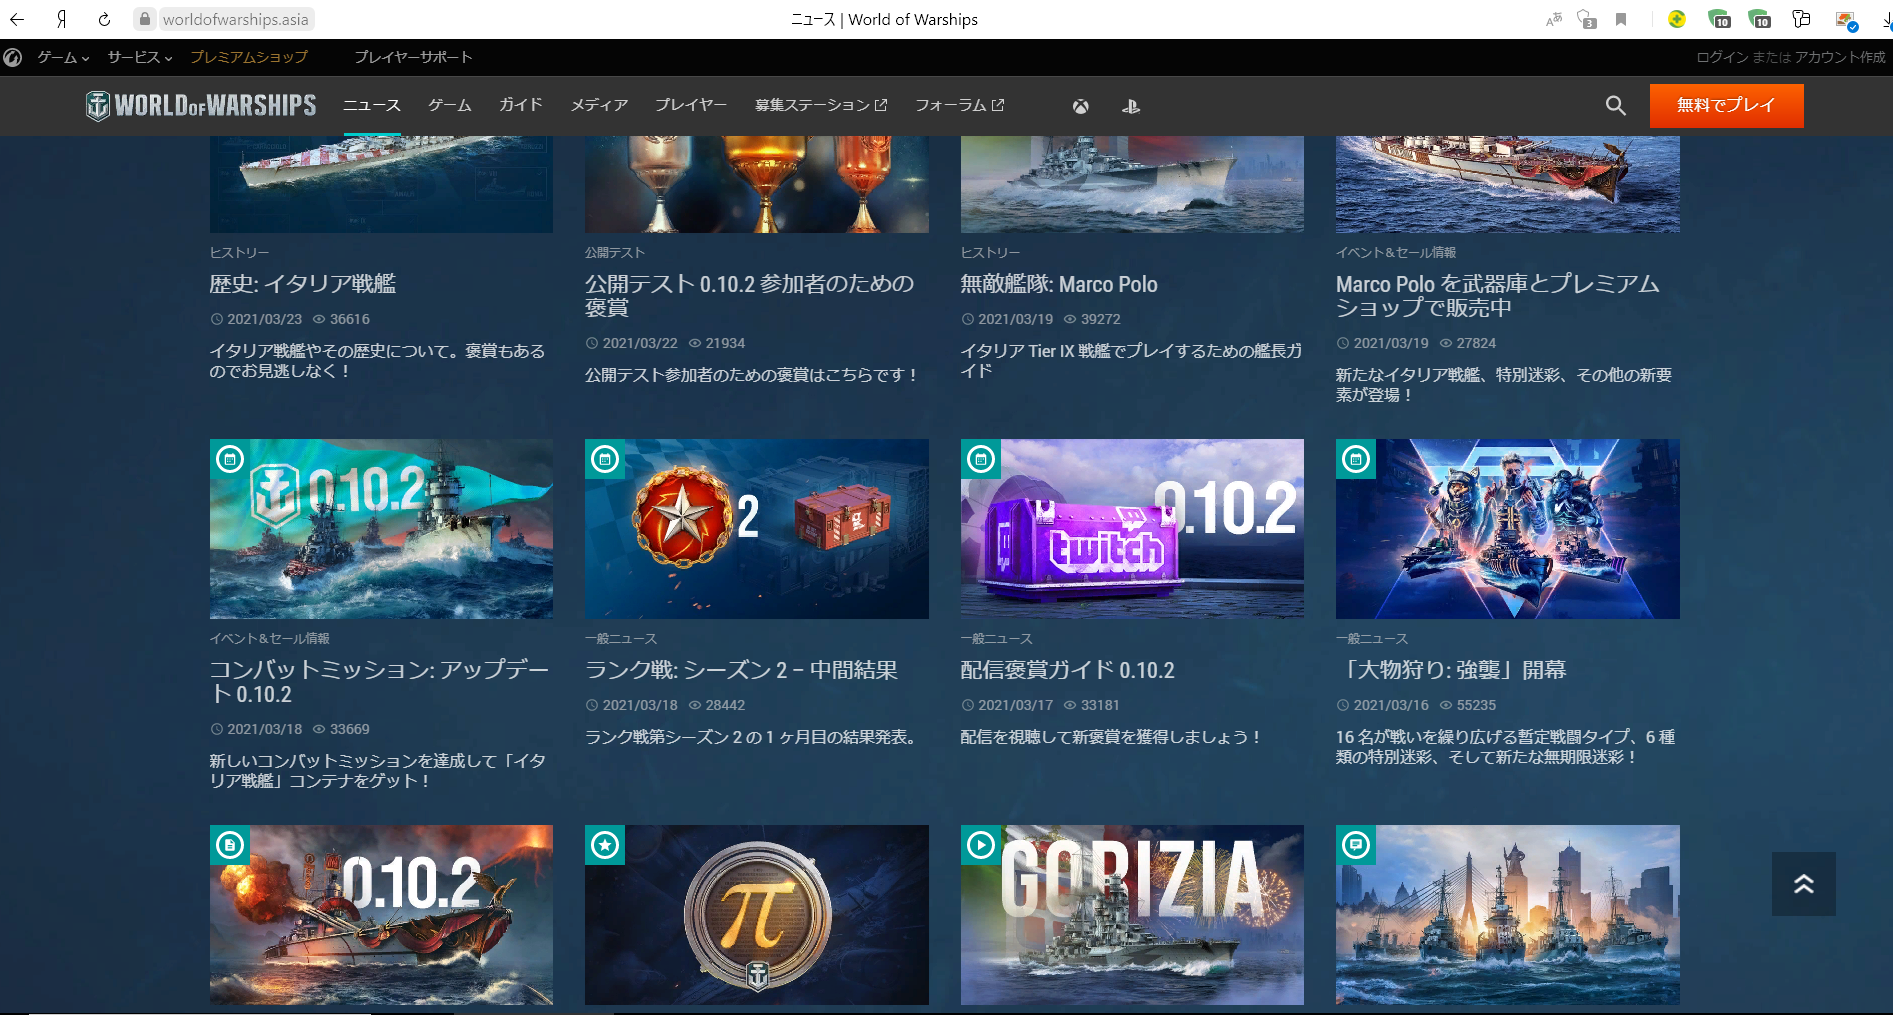Viewport: 1893px width, 1015px height.
Task: Open the page translate icon in the address bar
Action: pos(1554,19)
